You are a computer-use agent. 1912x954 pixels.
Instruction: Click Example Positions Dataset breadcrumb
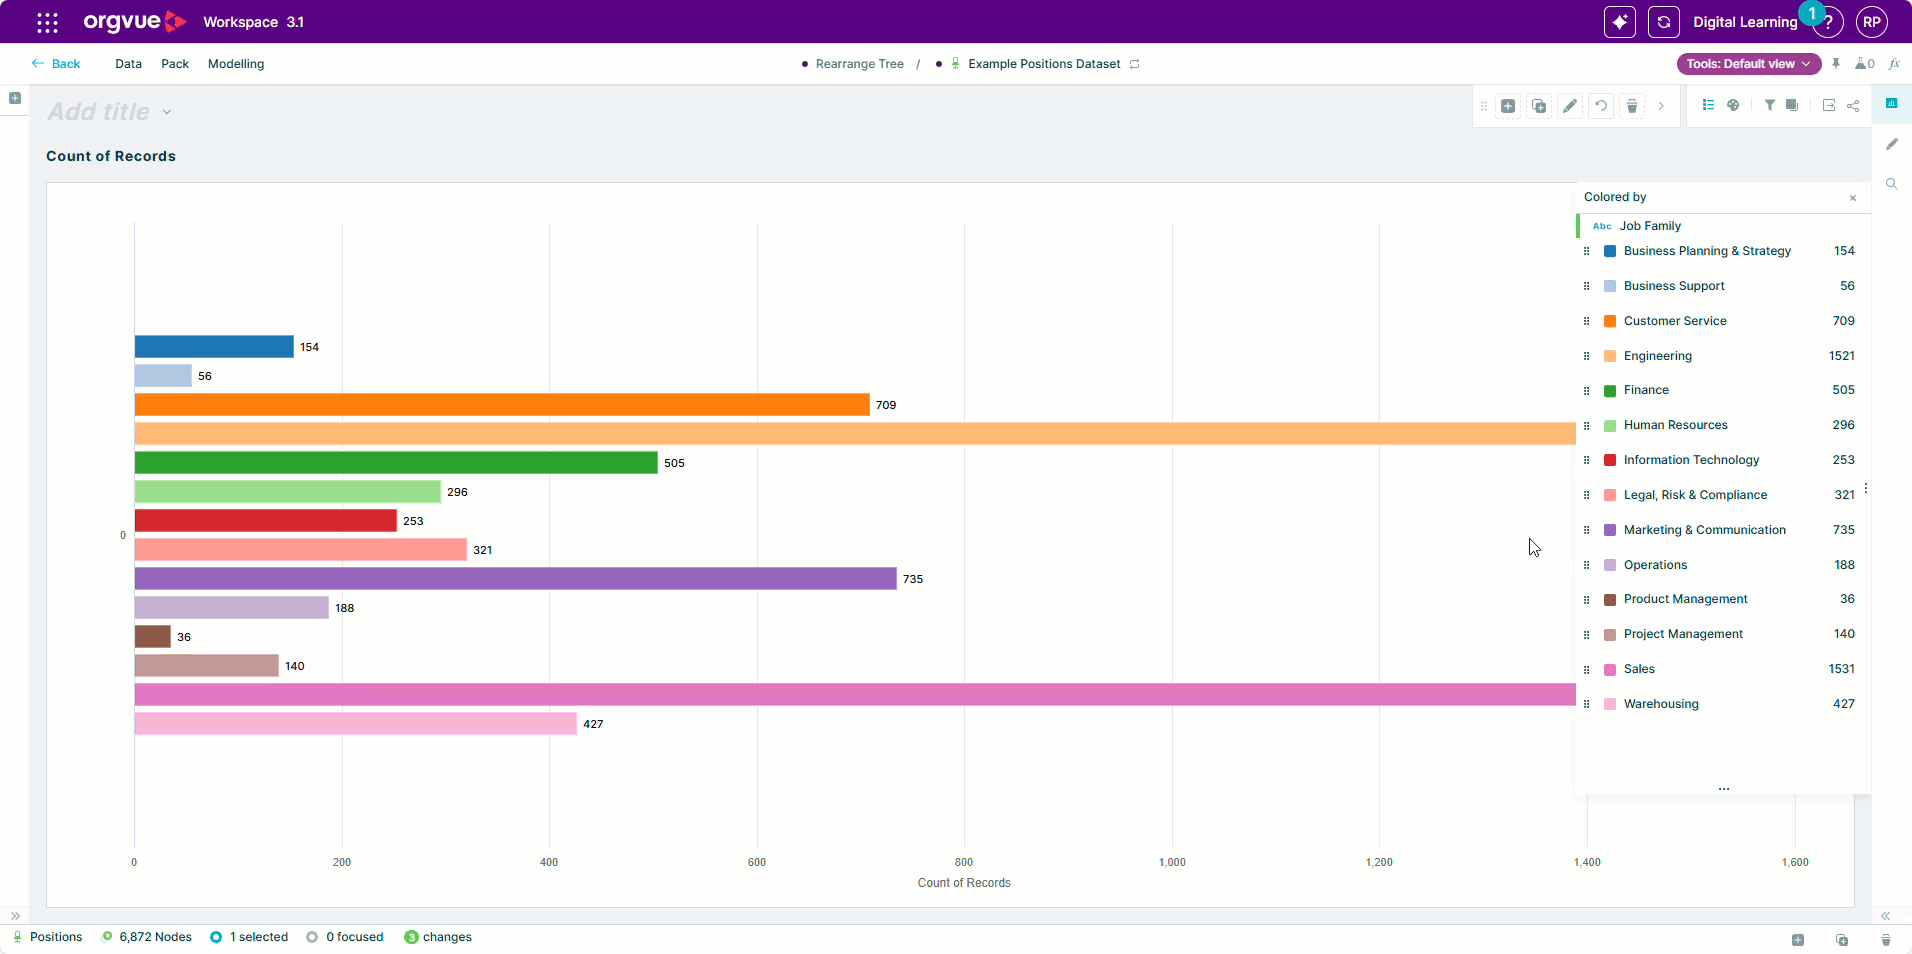coord(1044,64)
